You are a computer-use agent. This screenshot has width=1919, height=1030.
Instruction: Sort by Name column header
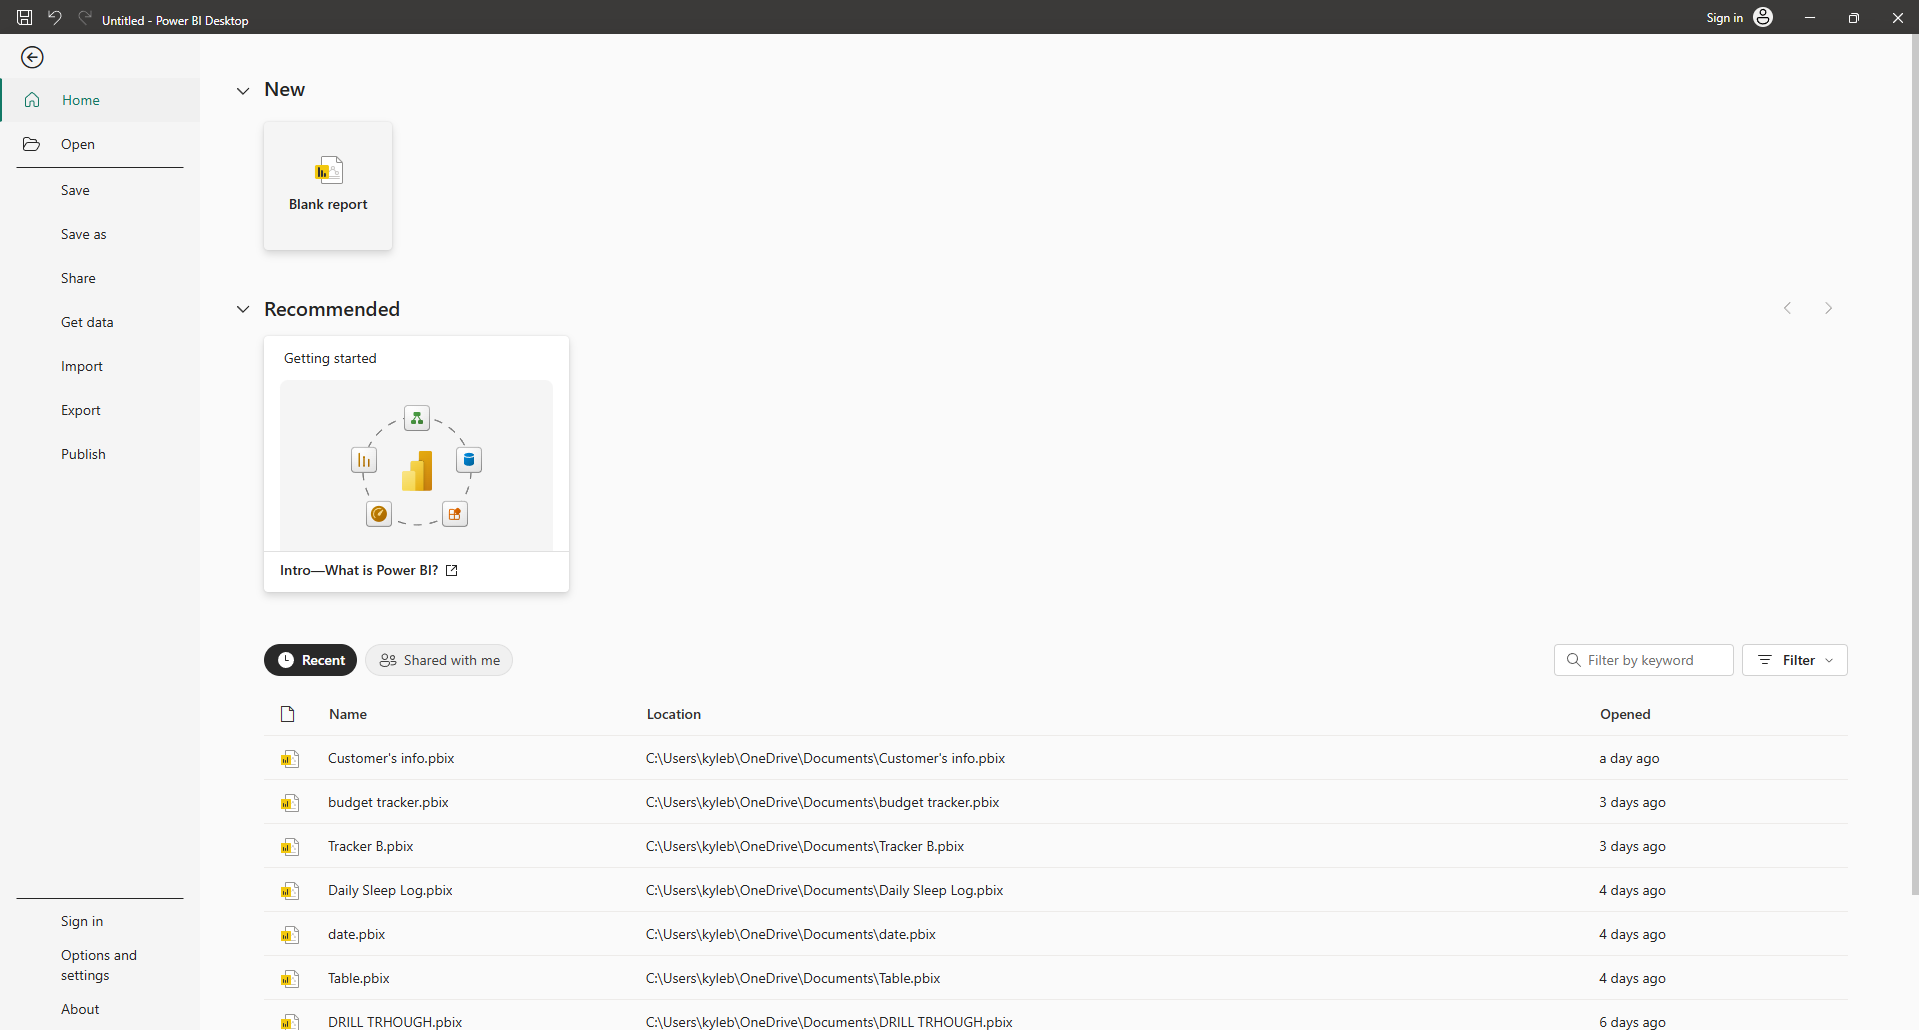[x=348, y=714]
